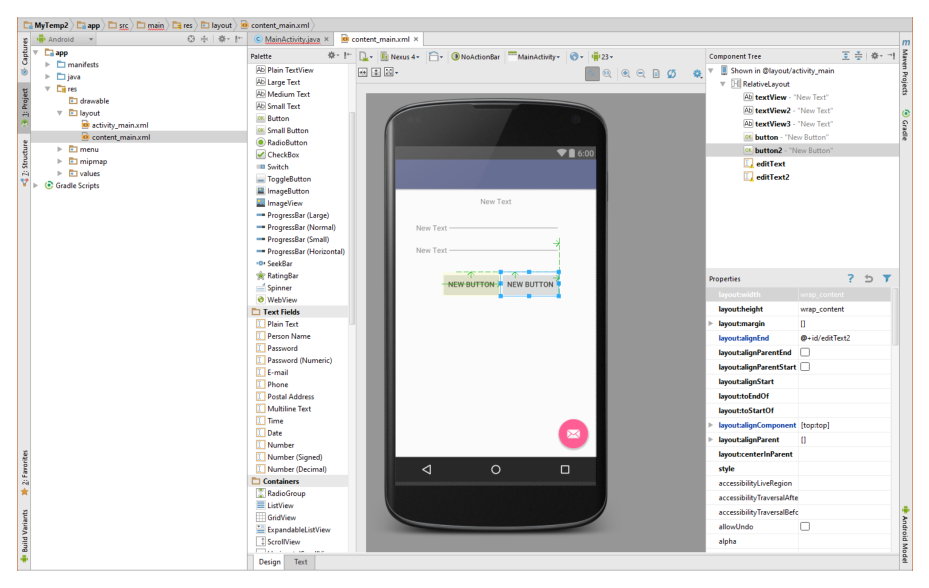Viewport: 929px width, 588px height.
Task: Select content_main.xml in project tree
Action: 121,137
